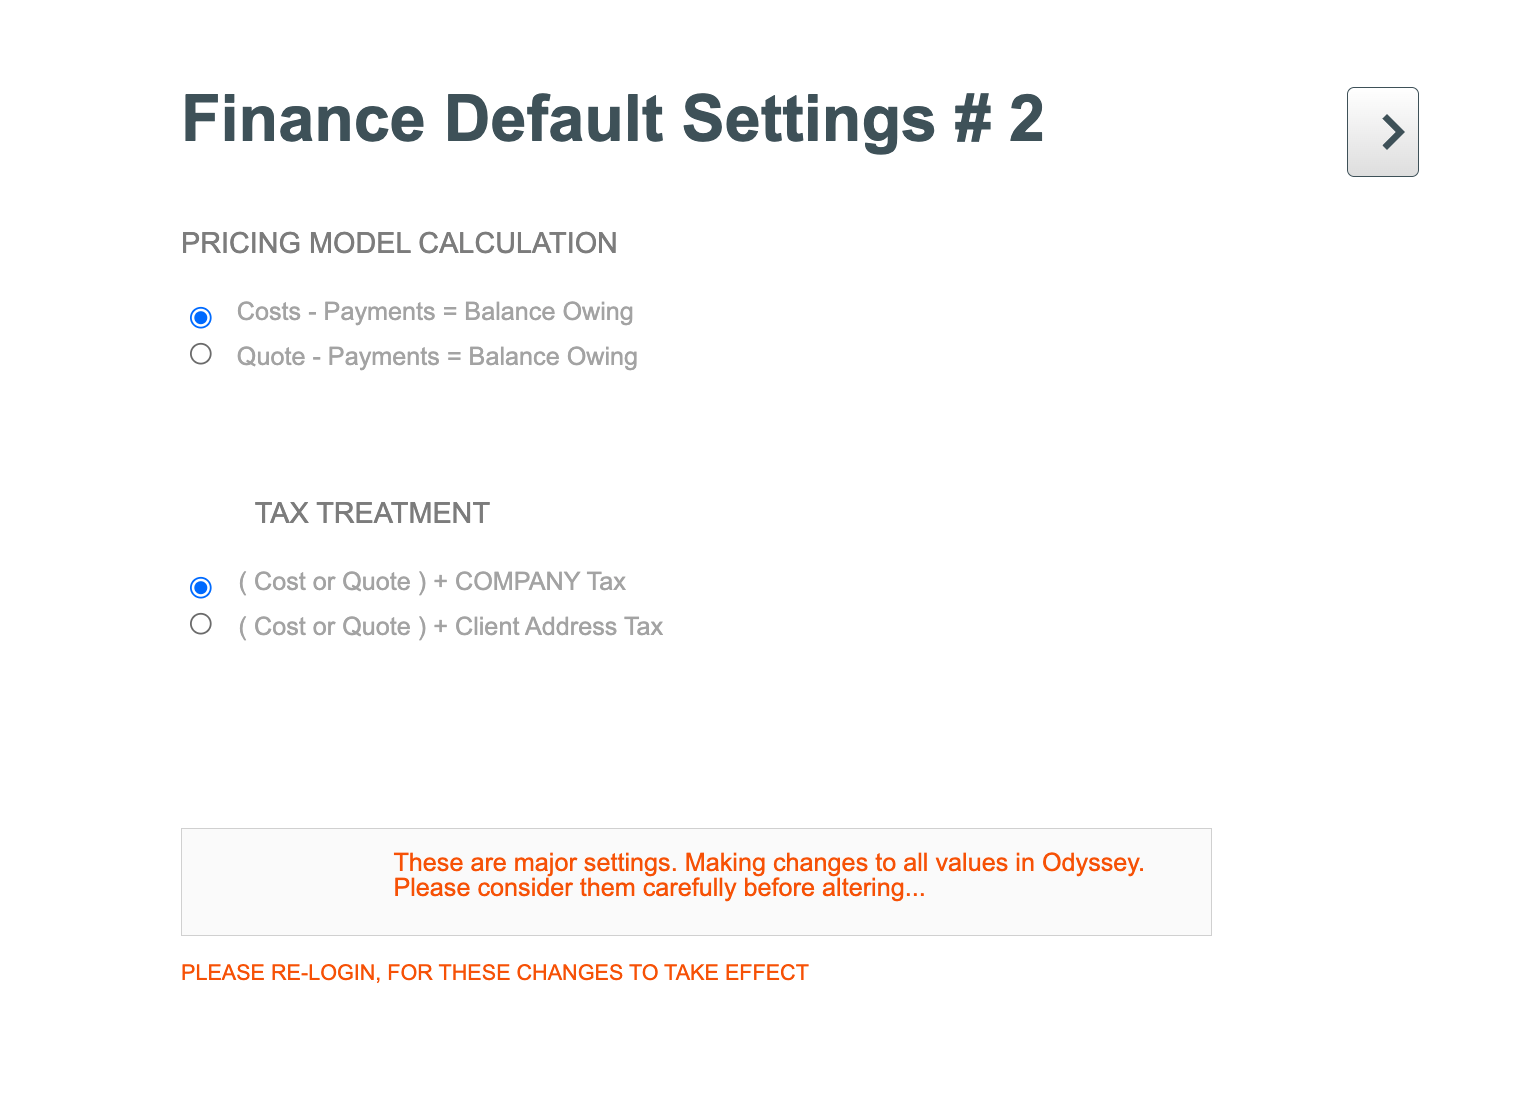Click the PRICING MODEL CALCULATION heading
The height and width of the screenshot is (1096, 1522).
[399, 243]
